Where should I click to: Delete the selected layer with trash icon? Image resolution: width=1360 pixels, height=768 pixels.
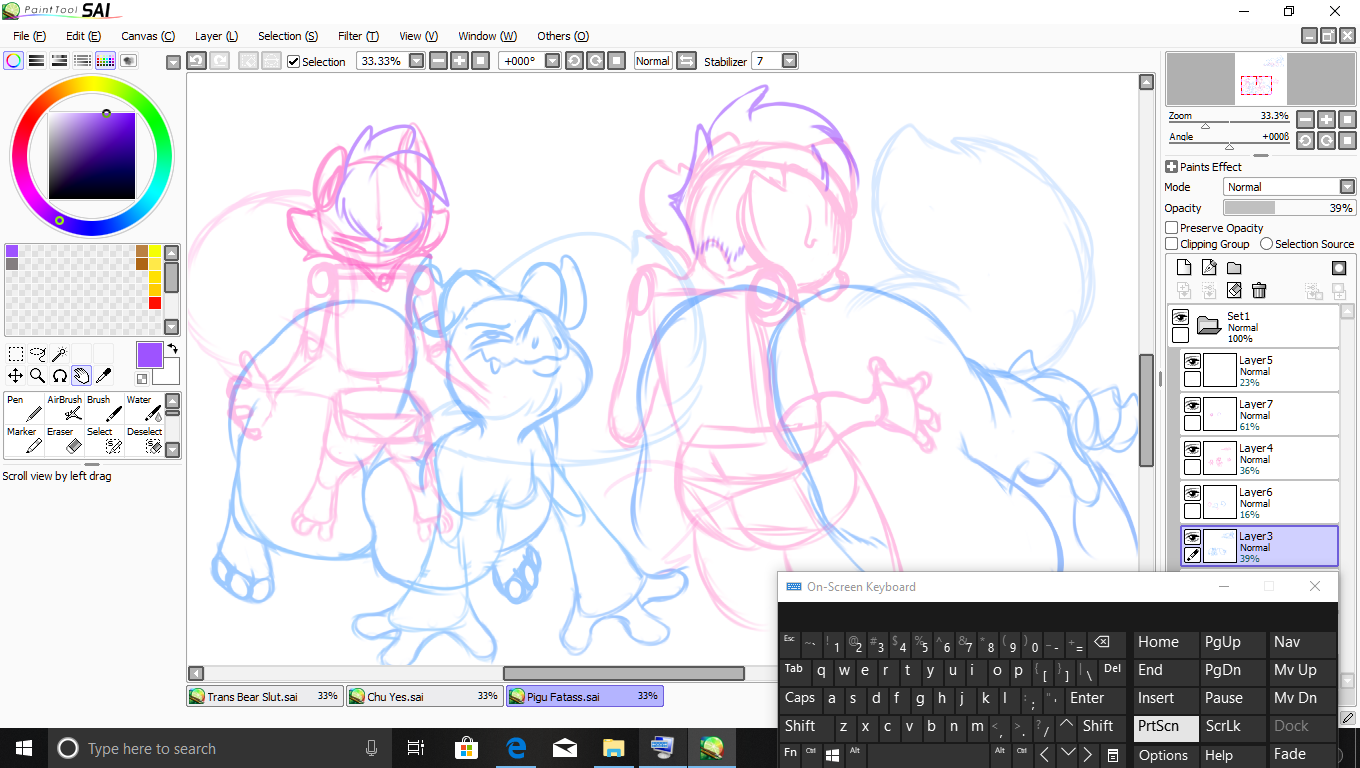pos(1259,290)
